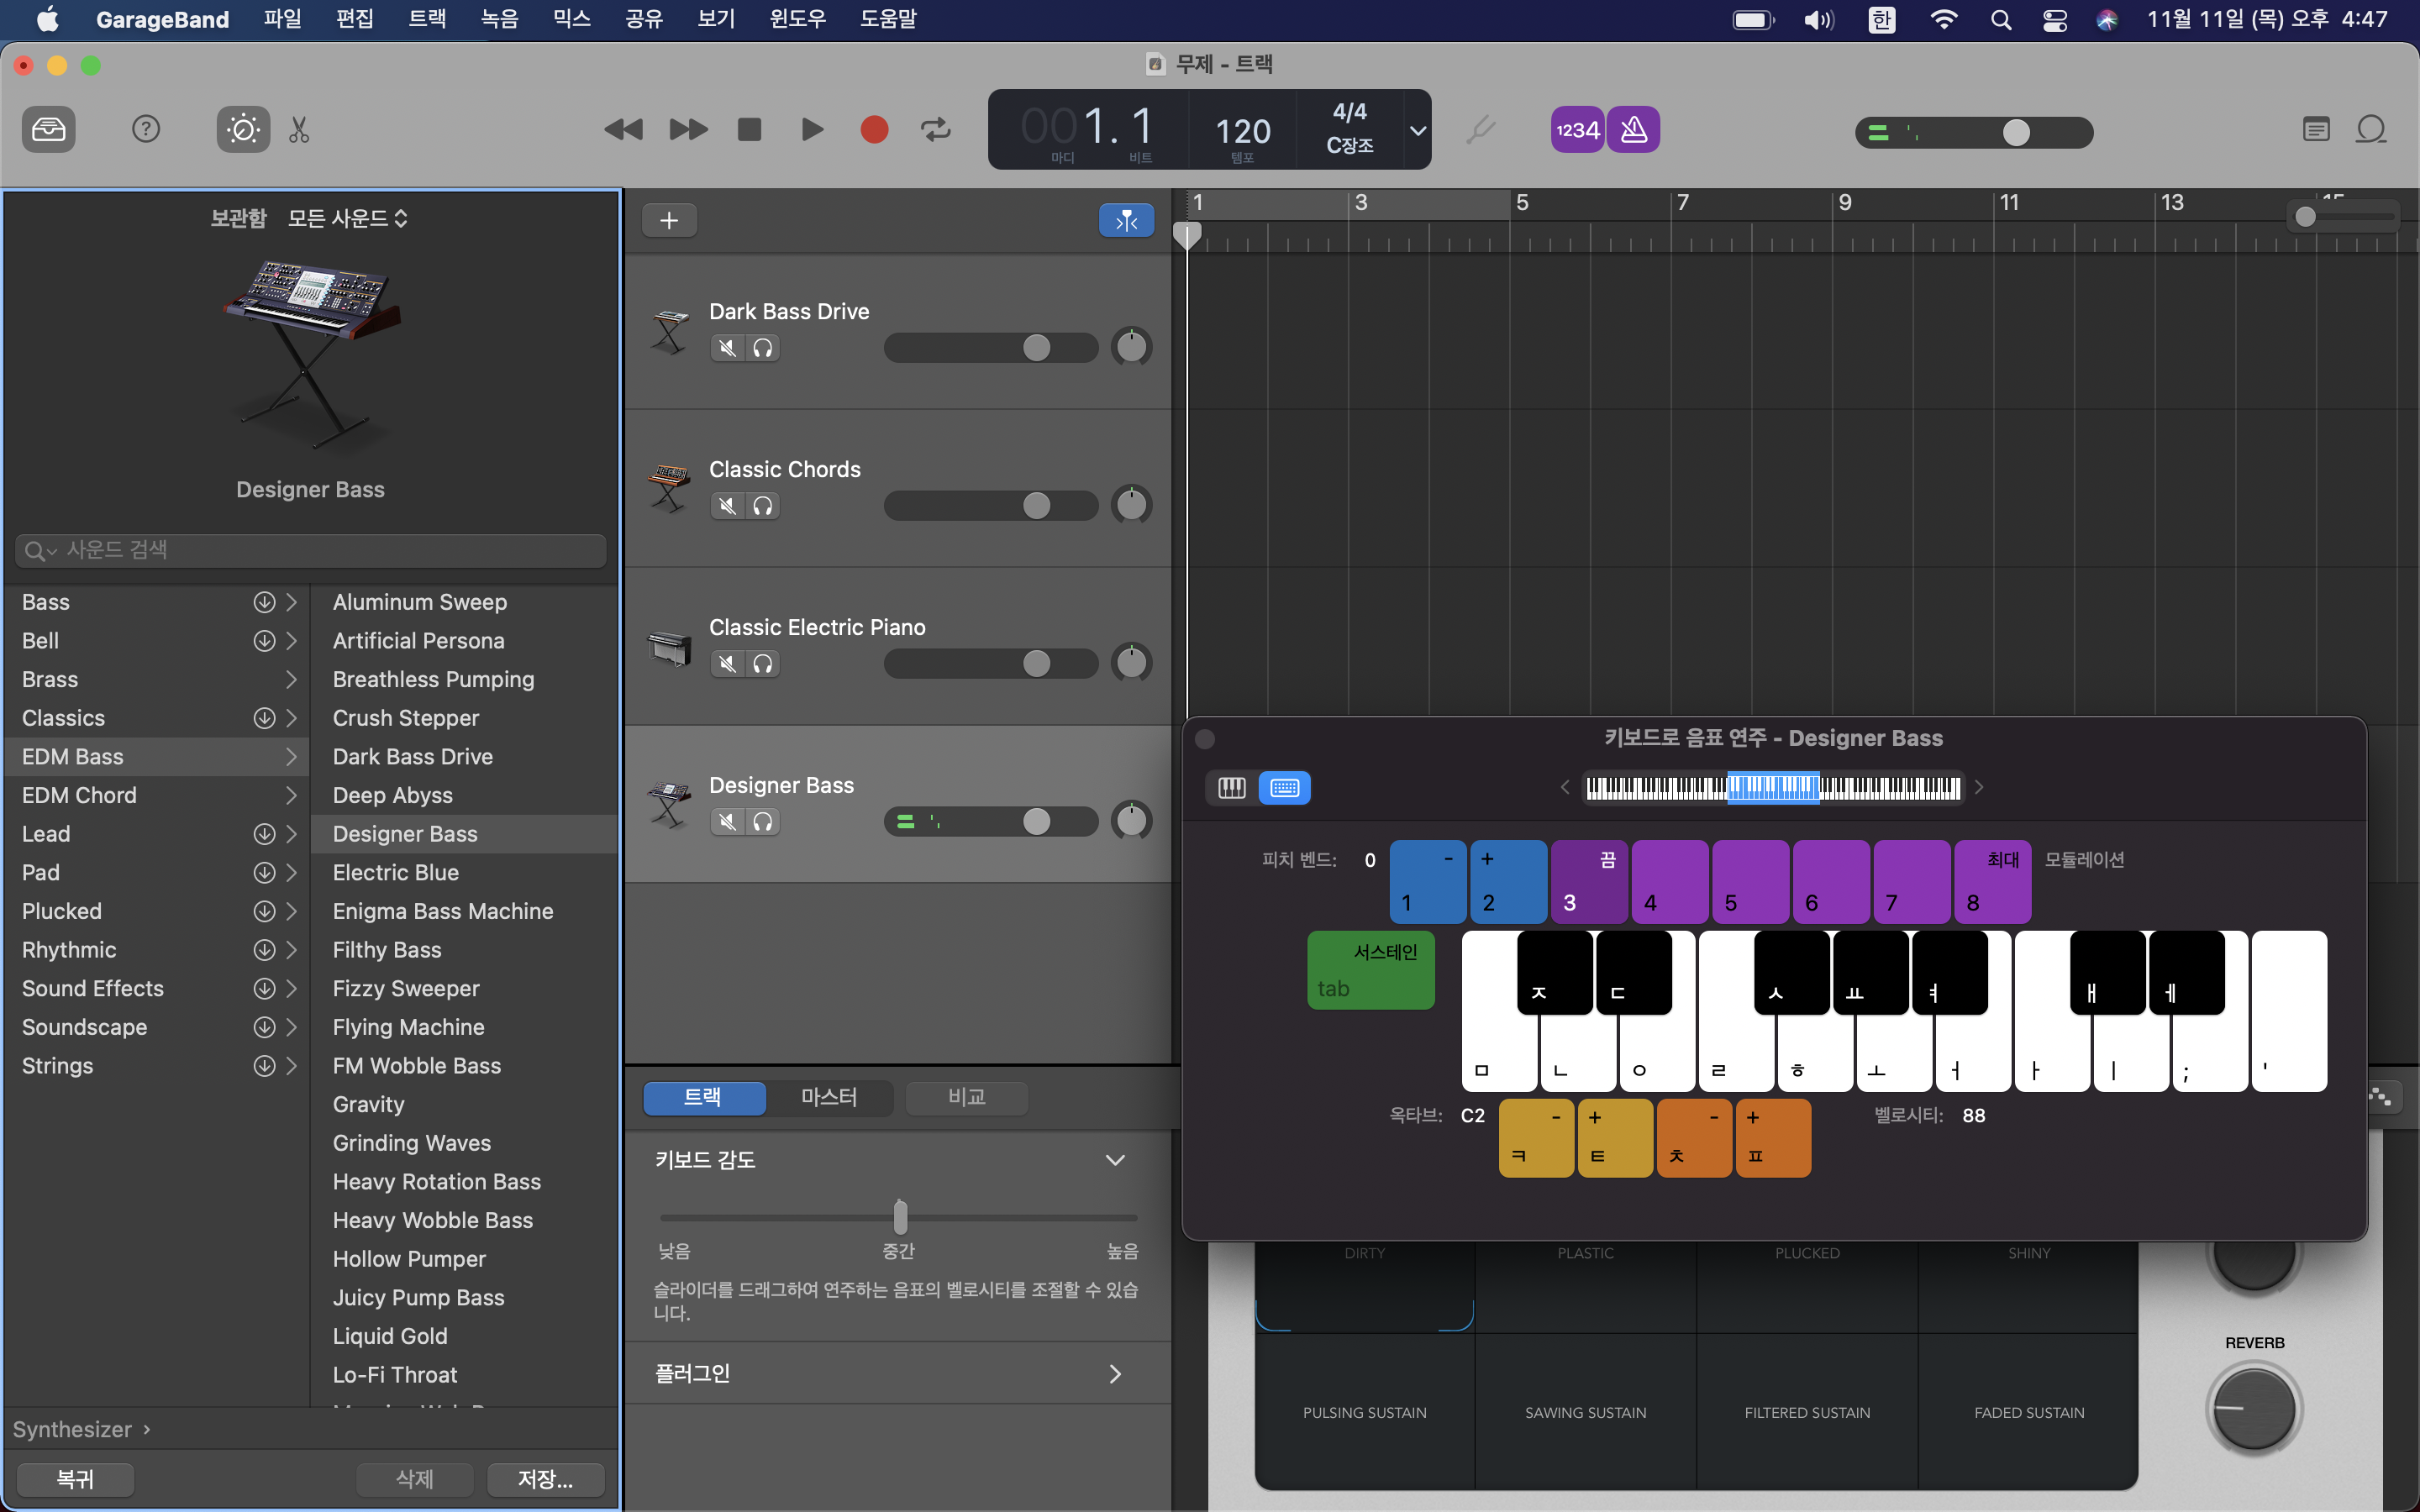Viewport: 2420px width, 1512px height.
Task: Click the Rewind transport button
Action: pyautogui.click(x=624, y=129)
